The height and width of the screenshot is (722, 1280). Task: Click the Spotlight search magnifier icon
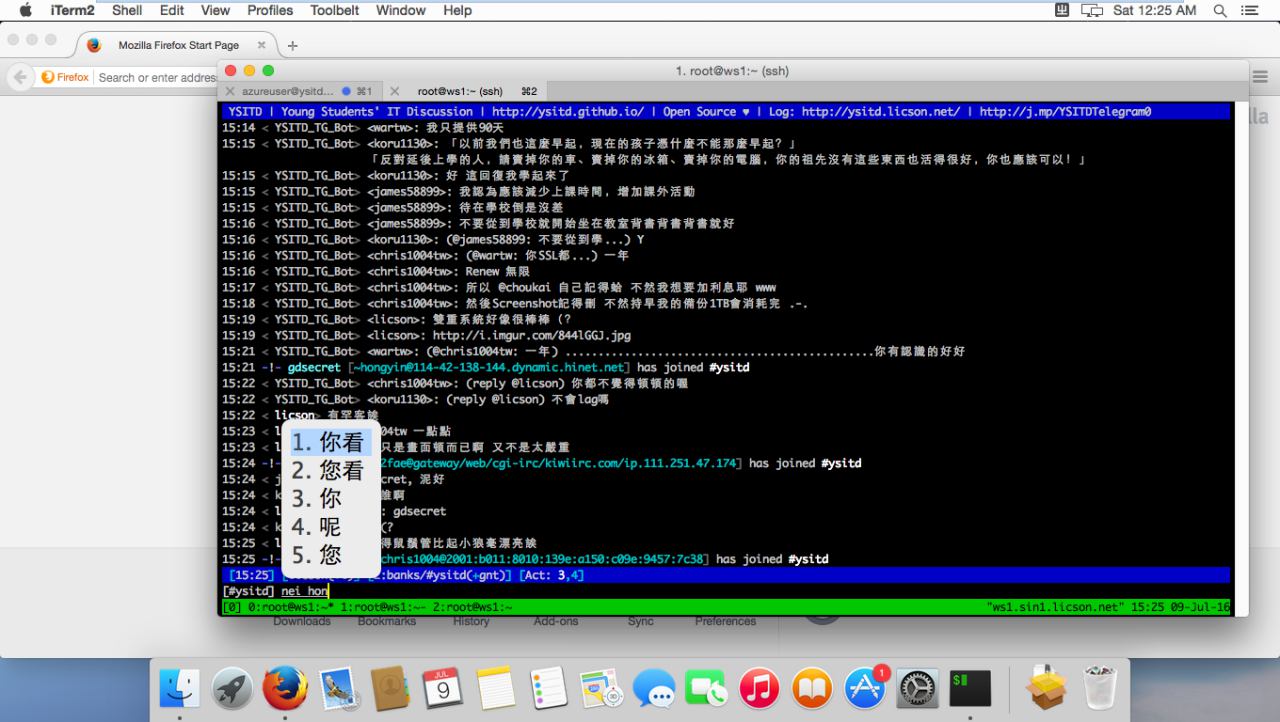[1220, 10]
